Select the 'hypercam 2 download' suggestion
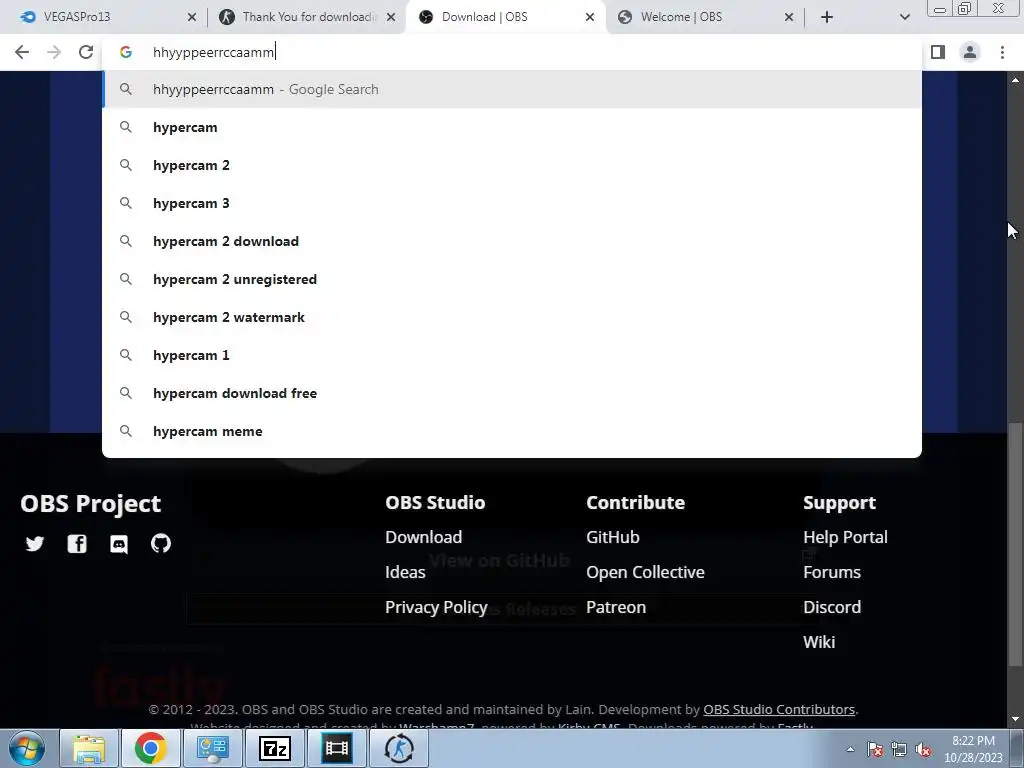This screenshot has height=768, width=1024. click(512, 241)
